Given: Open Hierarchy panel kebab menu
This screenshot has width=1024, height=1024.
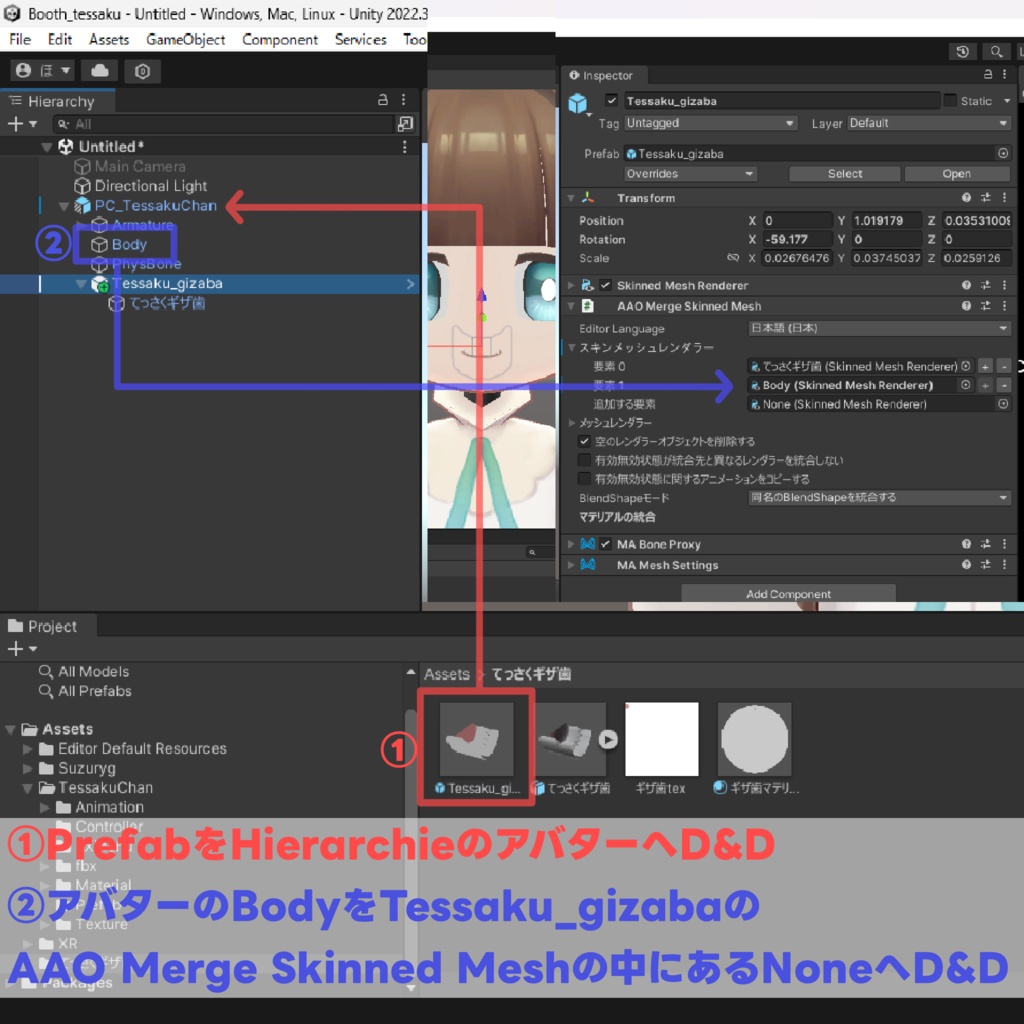Looking at the screenshot, I should (x=404, y=100).
